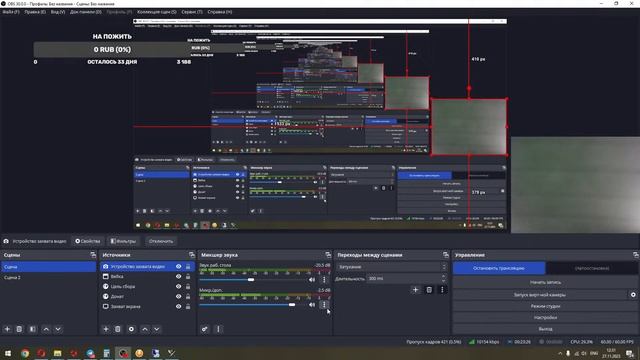
Task: Remove scene transition with trash icon
Action: point(429,290)
